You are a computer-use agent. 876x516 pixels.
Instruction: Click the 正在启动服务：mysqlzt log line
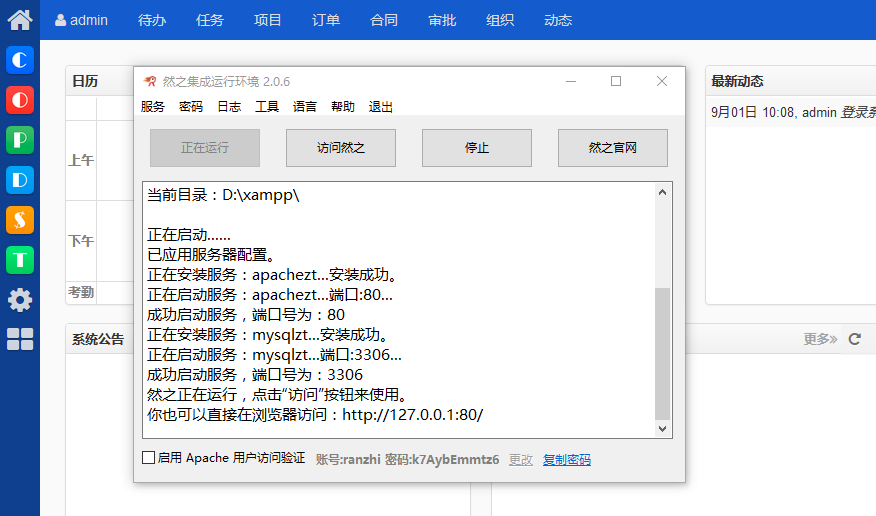[274, 355]
